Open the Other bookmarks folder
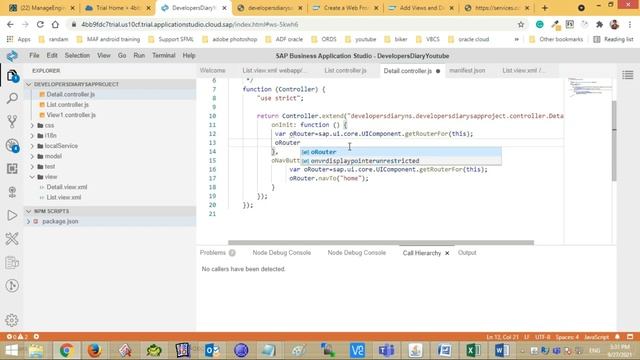The height and width of the screenshot is (360, 640). (x=556, y=39)
